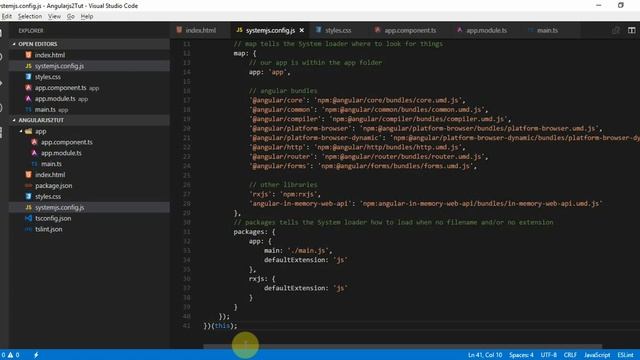Click the 'map: {' code line

[x=245, y=53]
